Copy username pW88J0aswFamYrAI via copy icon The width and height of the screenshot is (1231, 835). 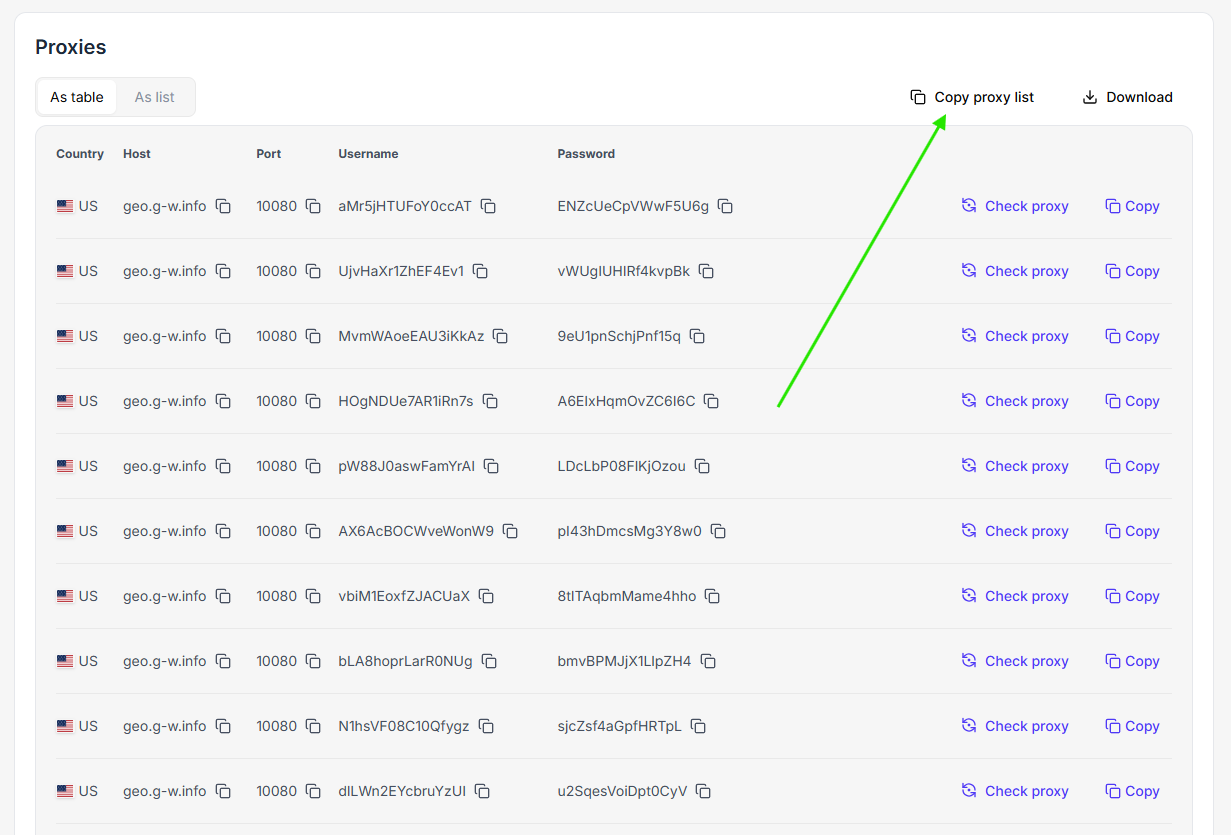click(x=491, y=466)
